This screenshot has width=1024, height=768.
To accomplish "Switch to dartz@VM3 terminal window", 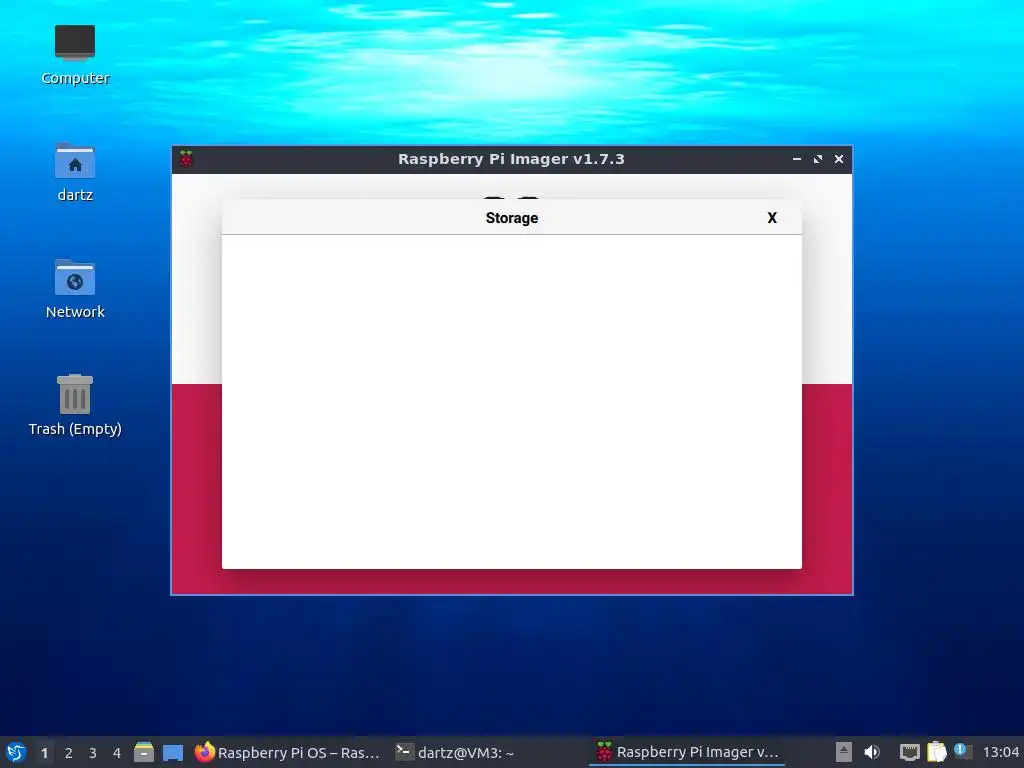I will coord(455,752).
